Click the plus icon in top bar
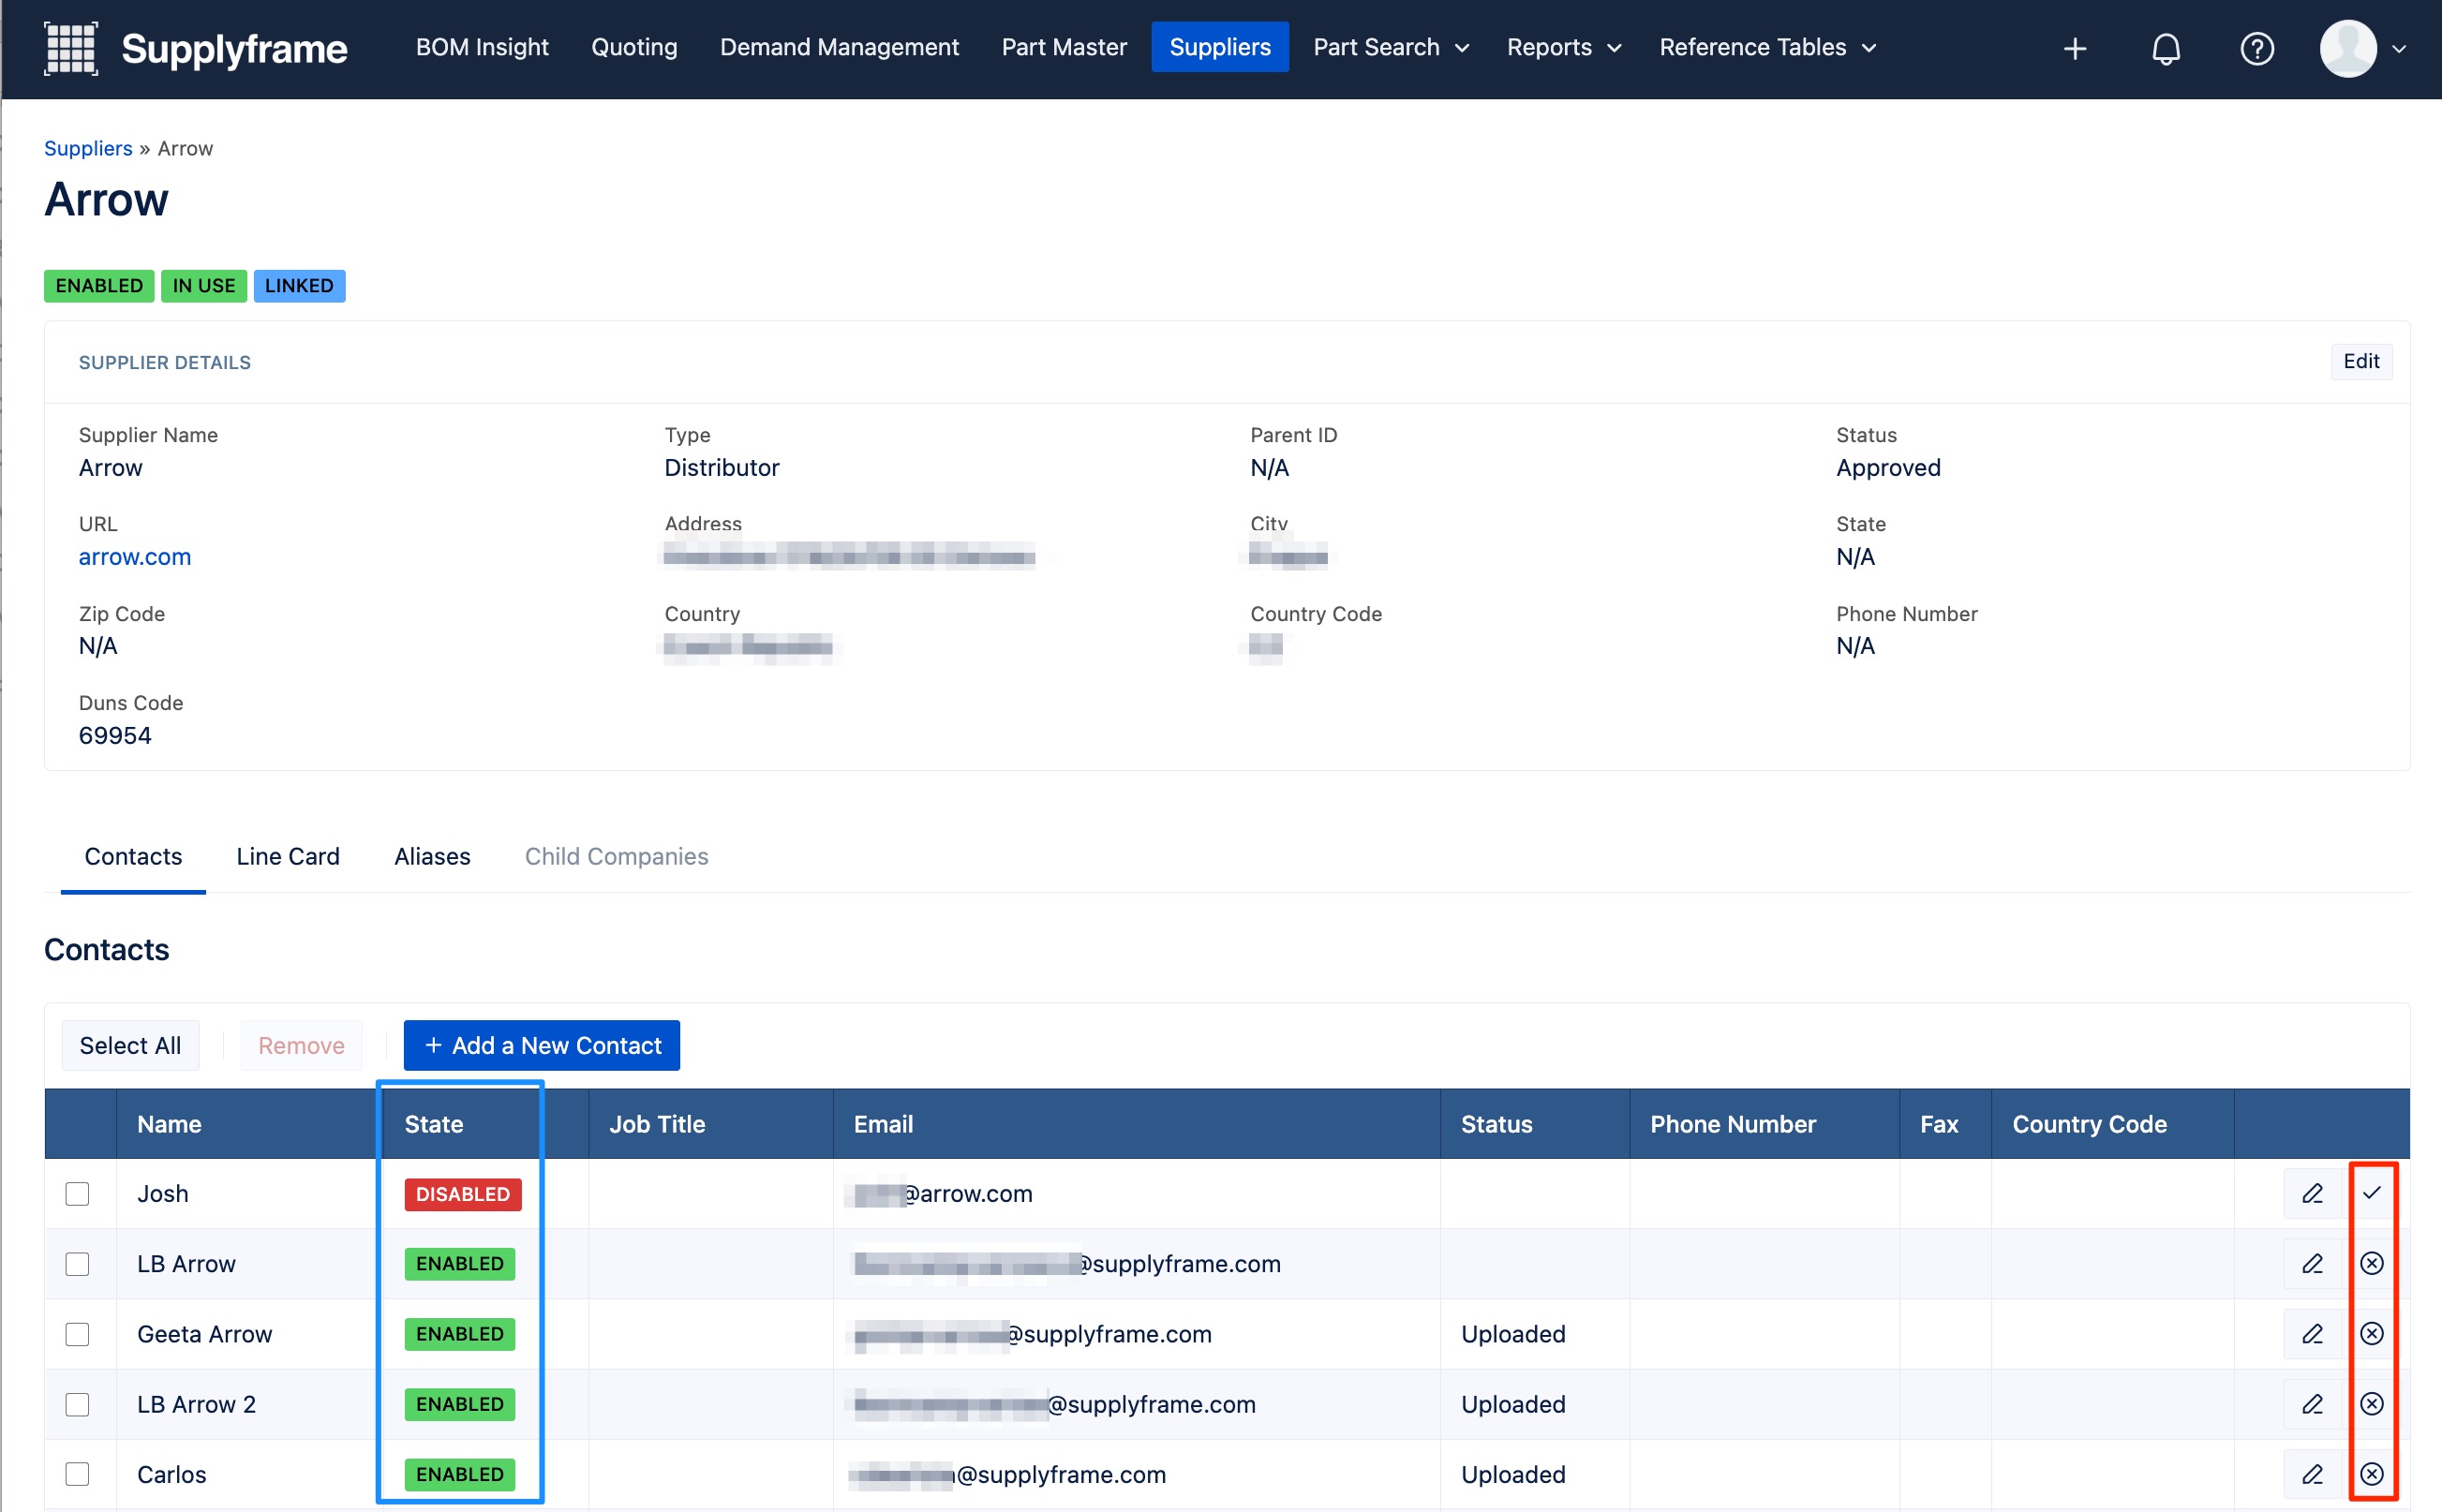This screenshot has height=1512, width=2442. pos(2075,48)
